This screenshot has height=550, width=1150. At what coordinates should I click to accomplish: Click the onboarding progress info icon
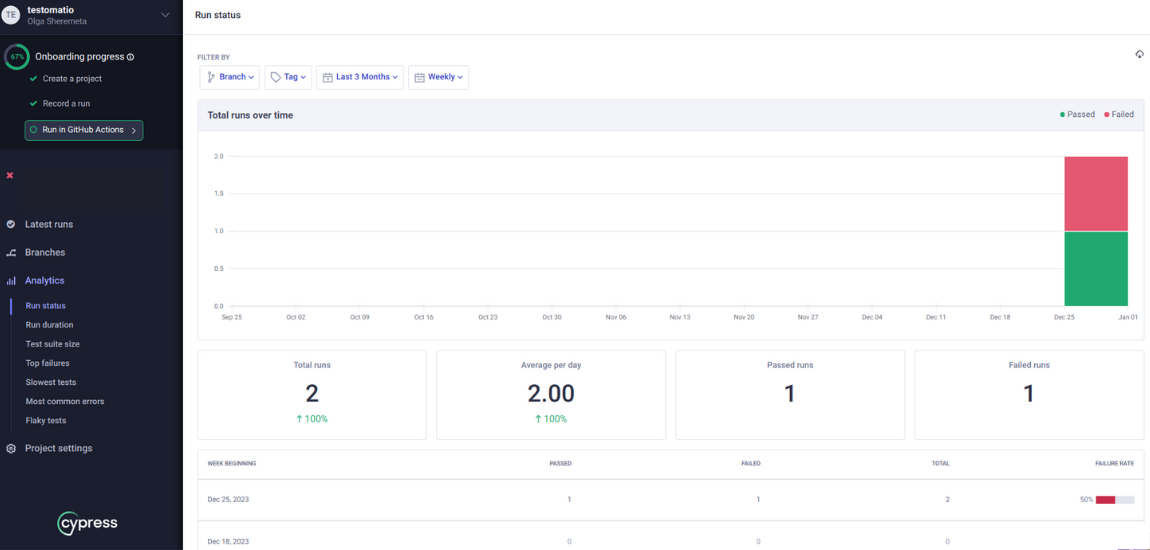coord(130,57)
